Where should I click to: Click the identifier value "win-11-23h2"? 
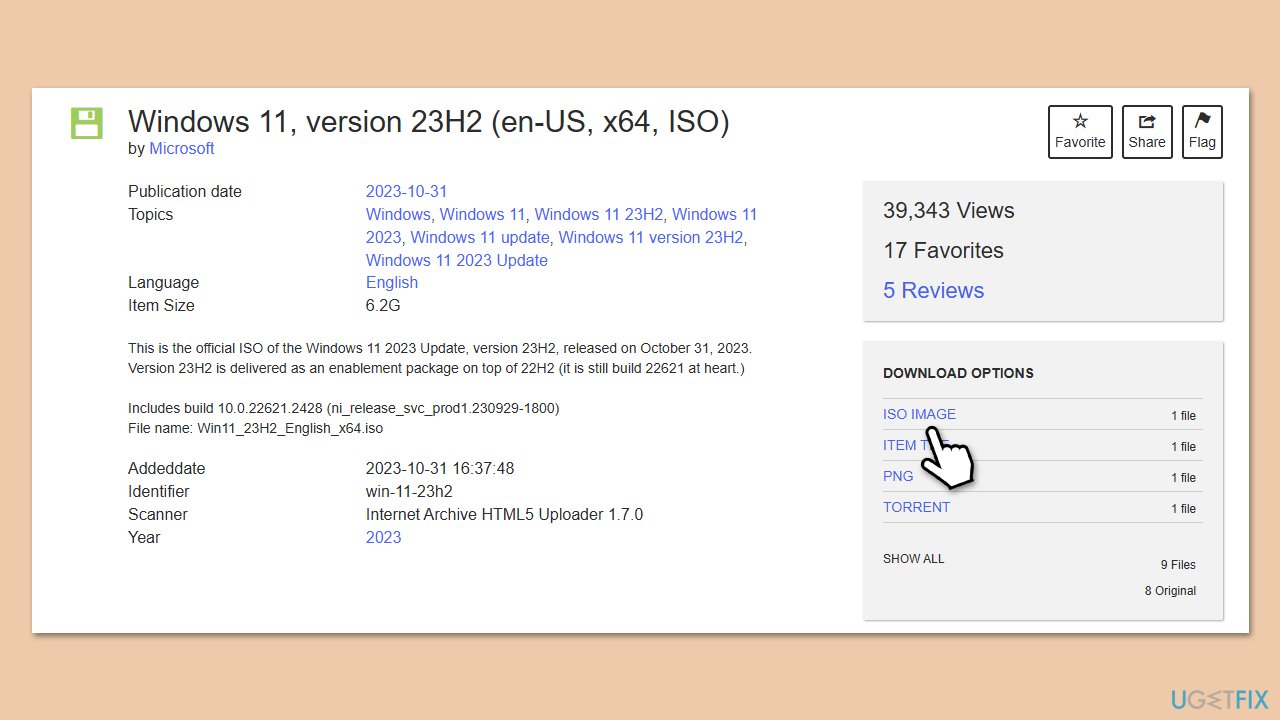click(409, 491)
